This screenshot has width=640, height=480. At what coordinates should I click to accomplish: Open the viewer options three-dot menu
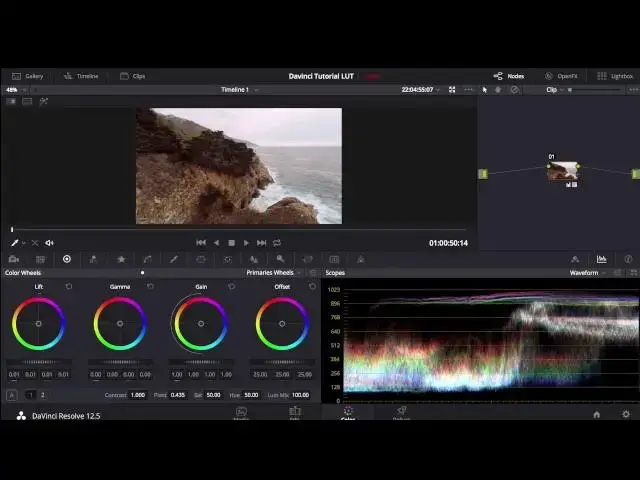click(468, 90)
